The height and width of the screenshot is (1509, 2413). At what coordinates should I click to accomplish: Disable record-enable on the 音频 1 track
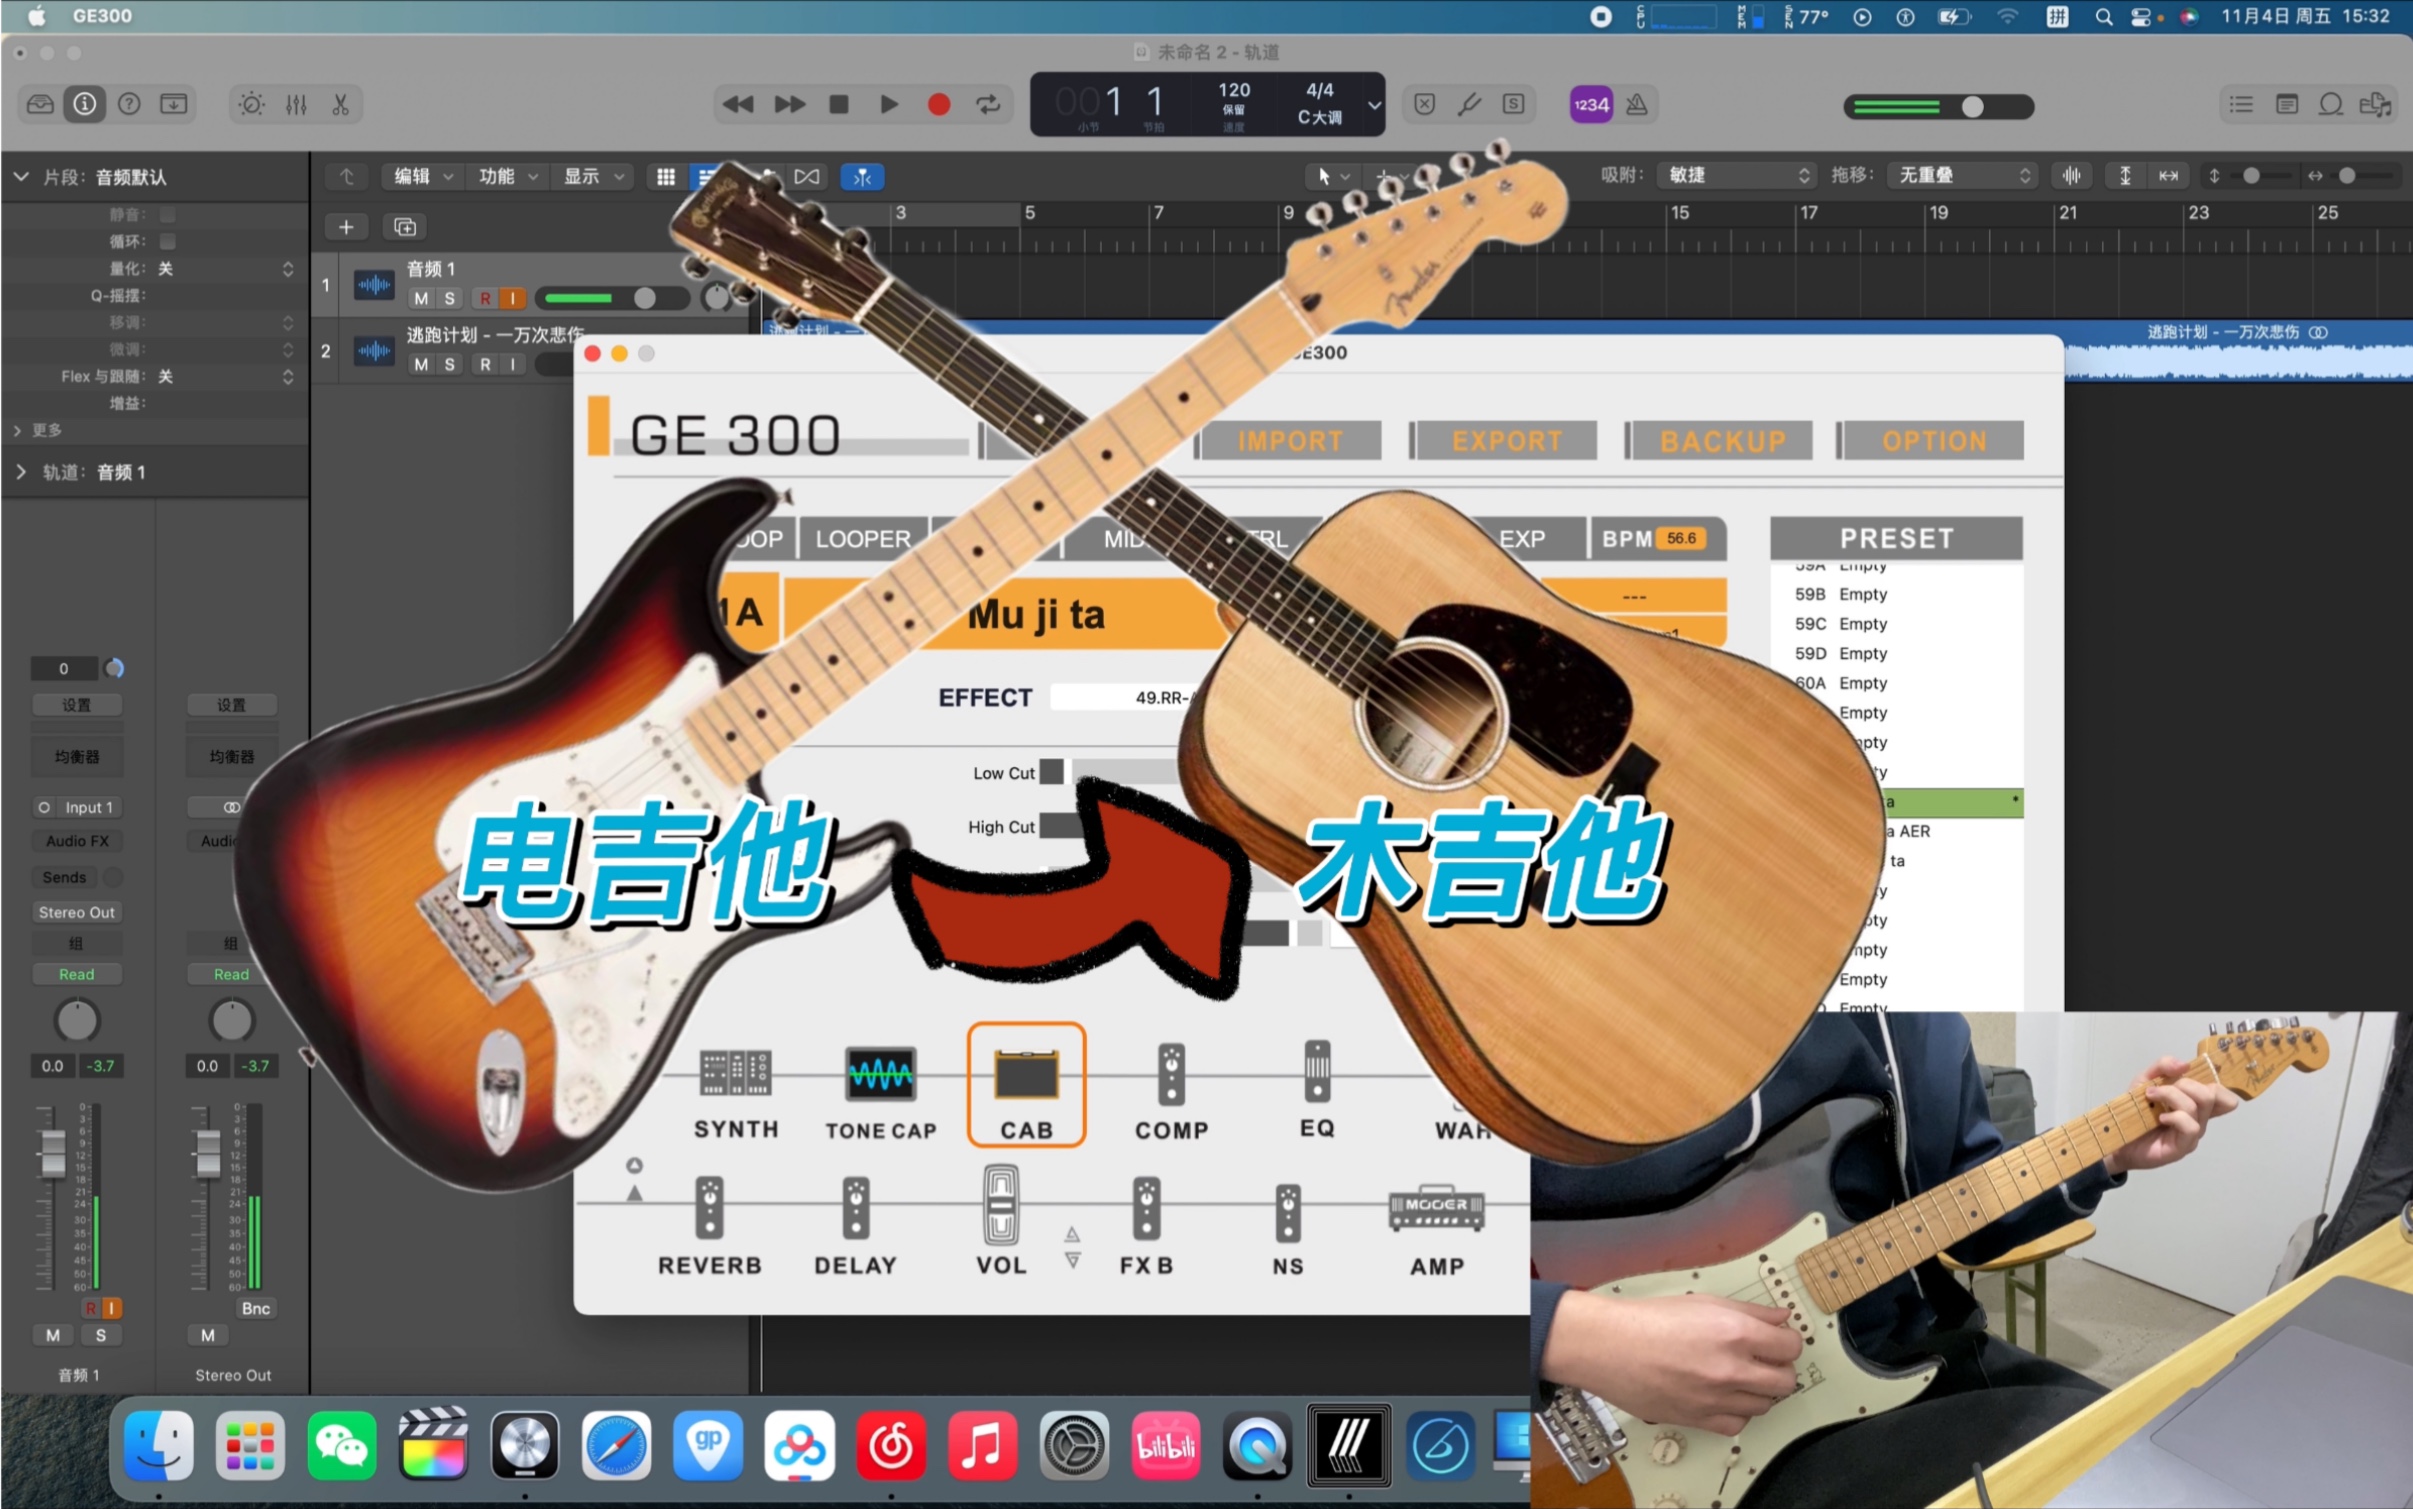pyautogui.click(x=485, y=298)
